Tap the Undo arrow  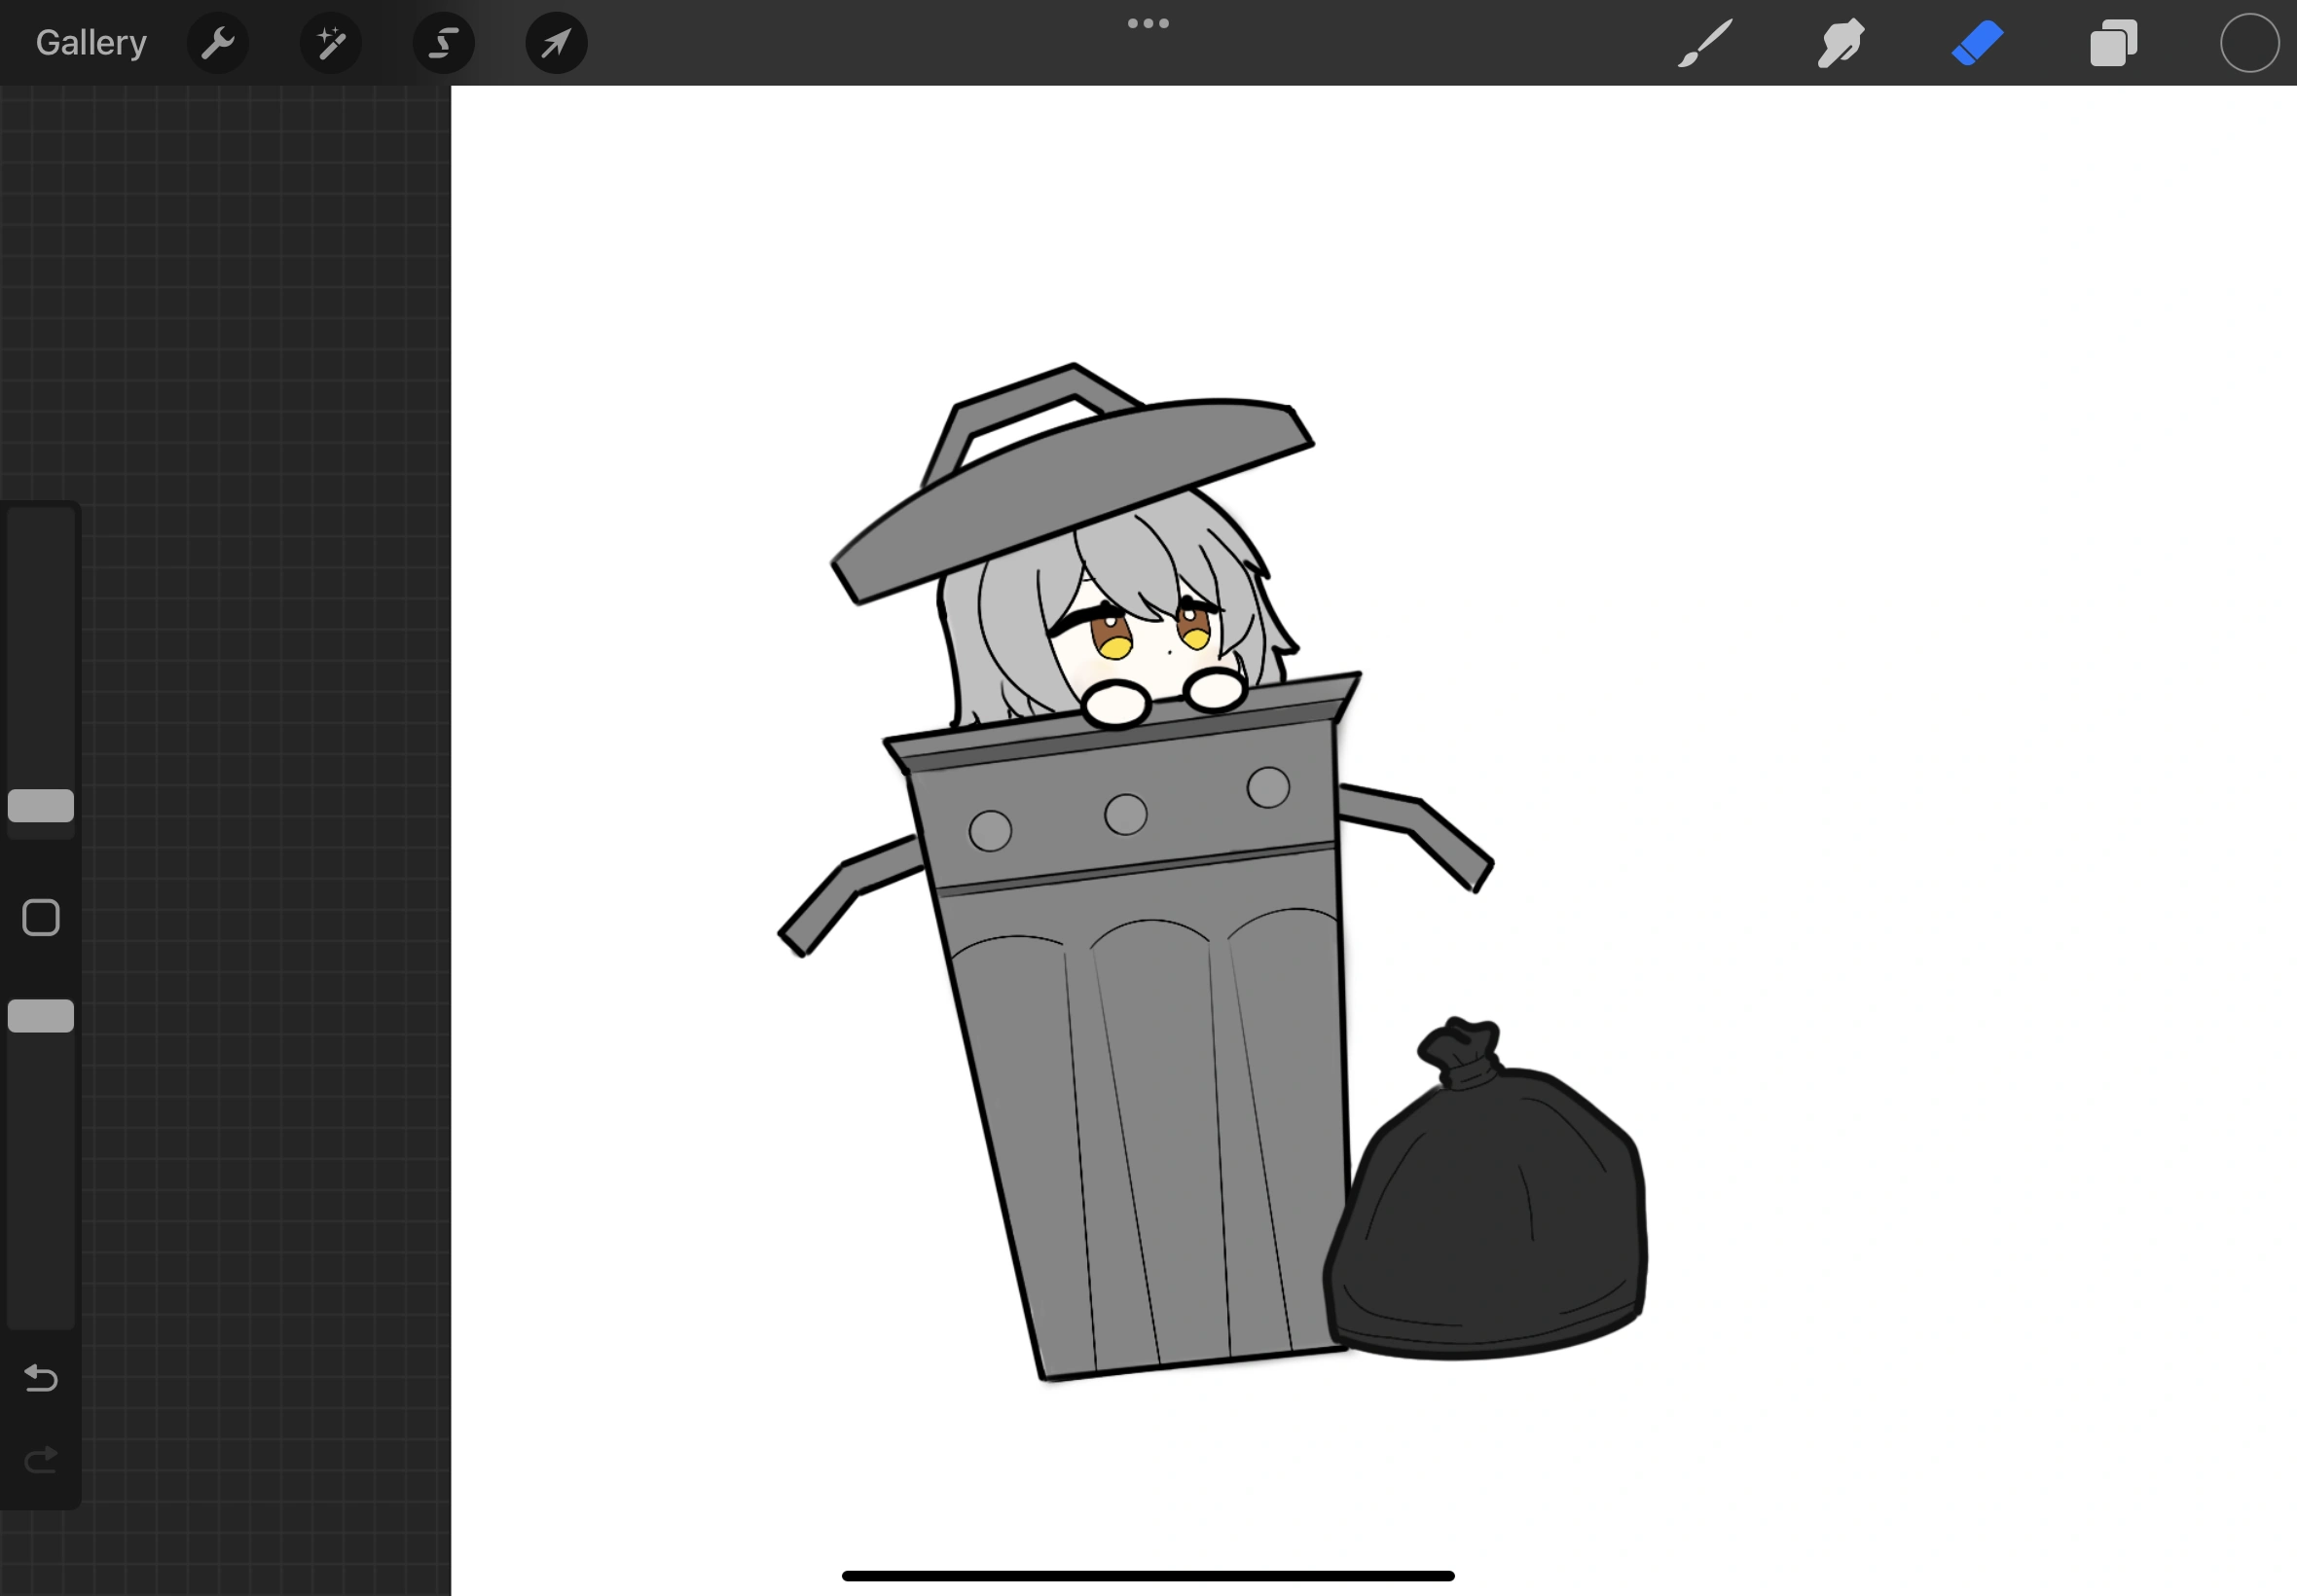41,1378
